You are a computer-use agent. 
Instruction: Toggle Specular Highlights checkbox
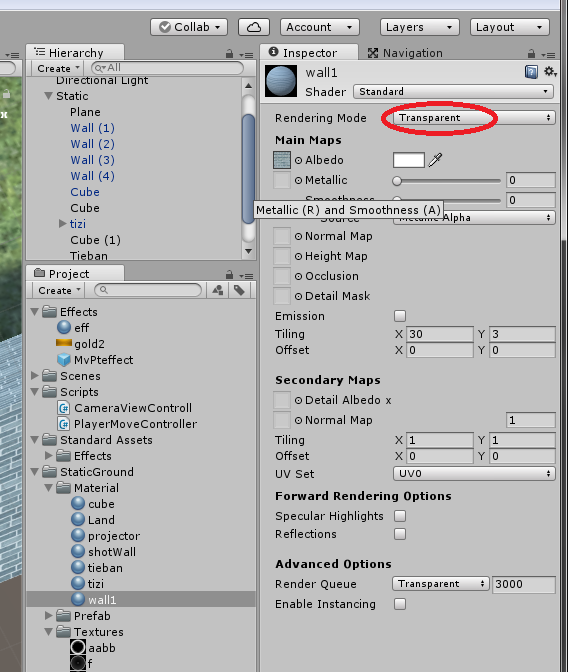400,516
